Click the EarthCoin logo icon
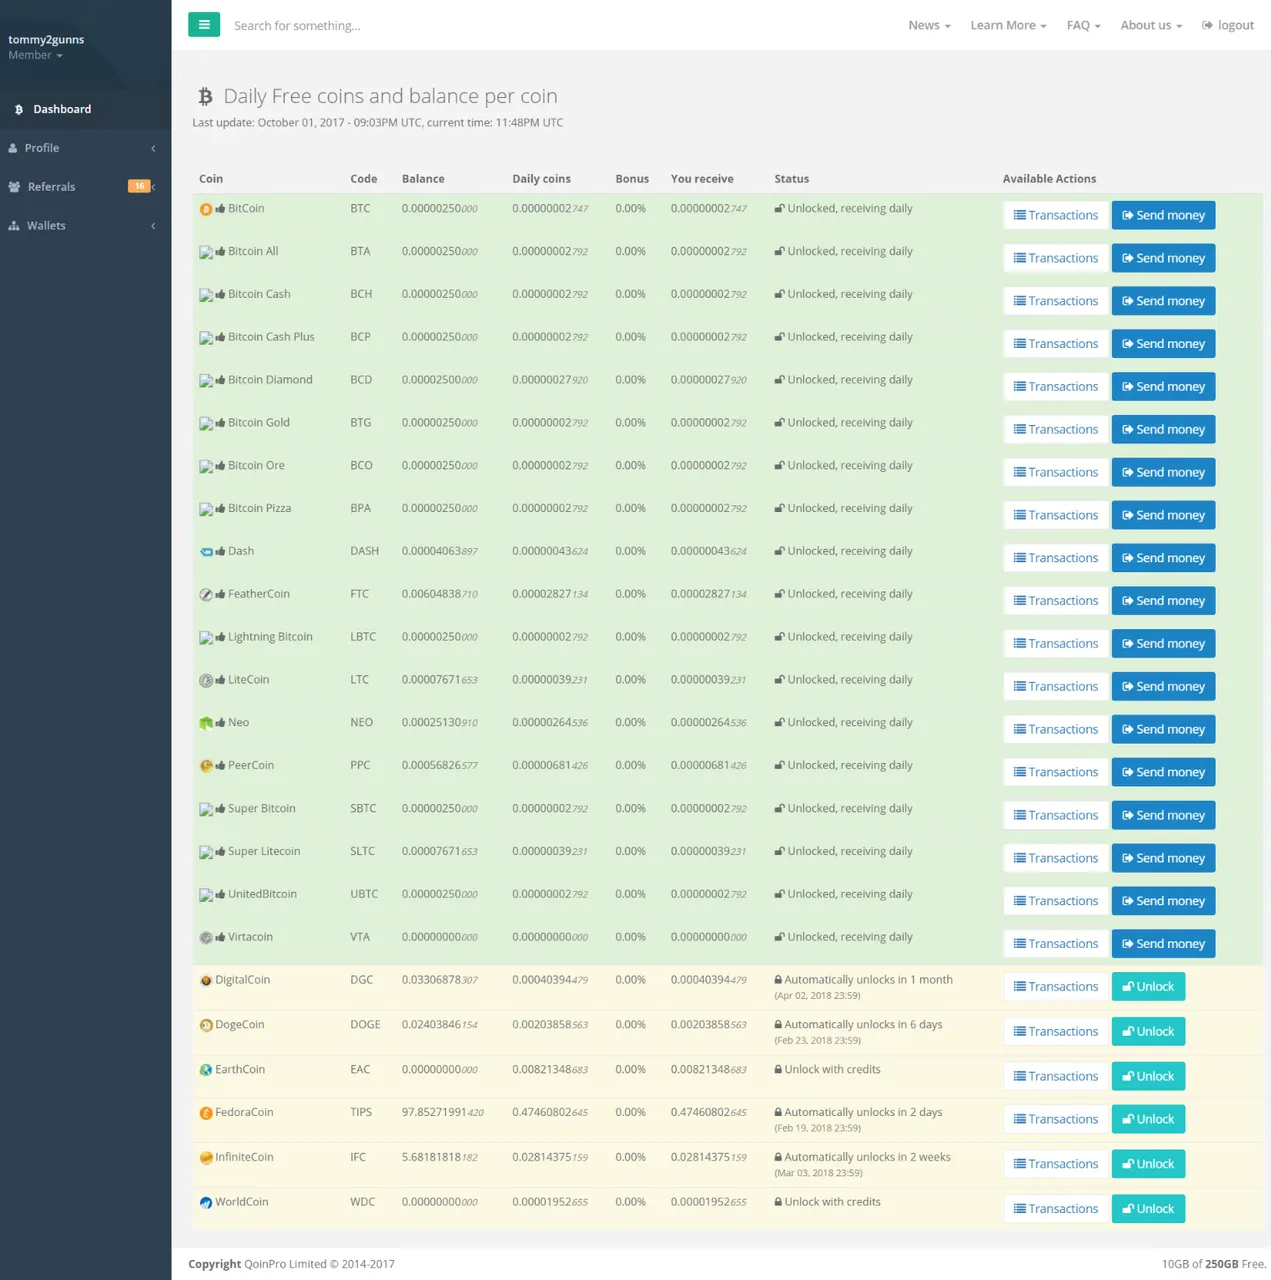This screenshot has width=1271, height=1280. click(206, 1070)
